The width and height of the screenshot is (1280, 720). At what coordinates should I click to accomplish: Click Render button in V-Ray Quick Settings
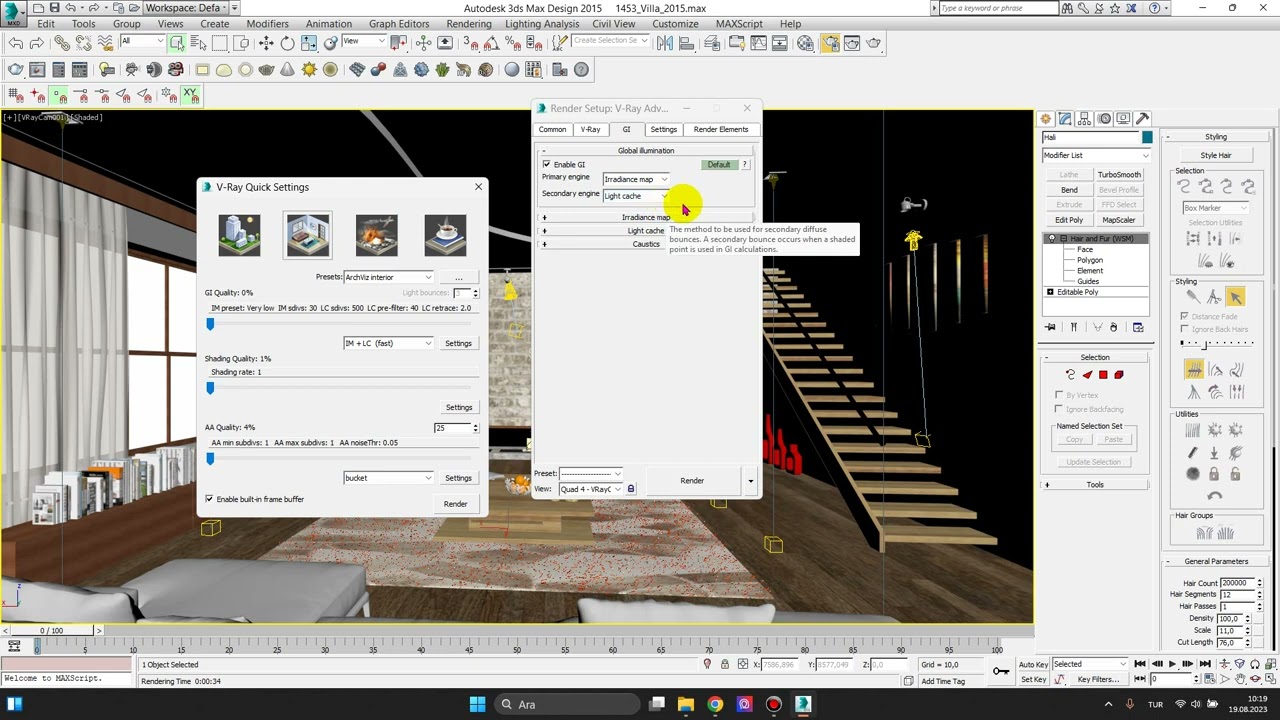tap(455, 504)
